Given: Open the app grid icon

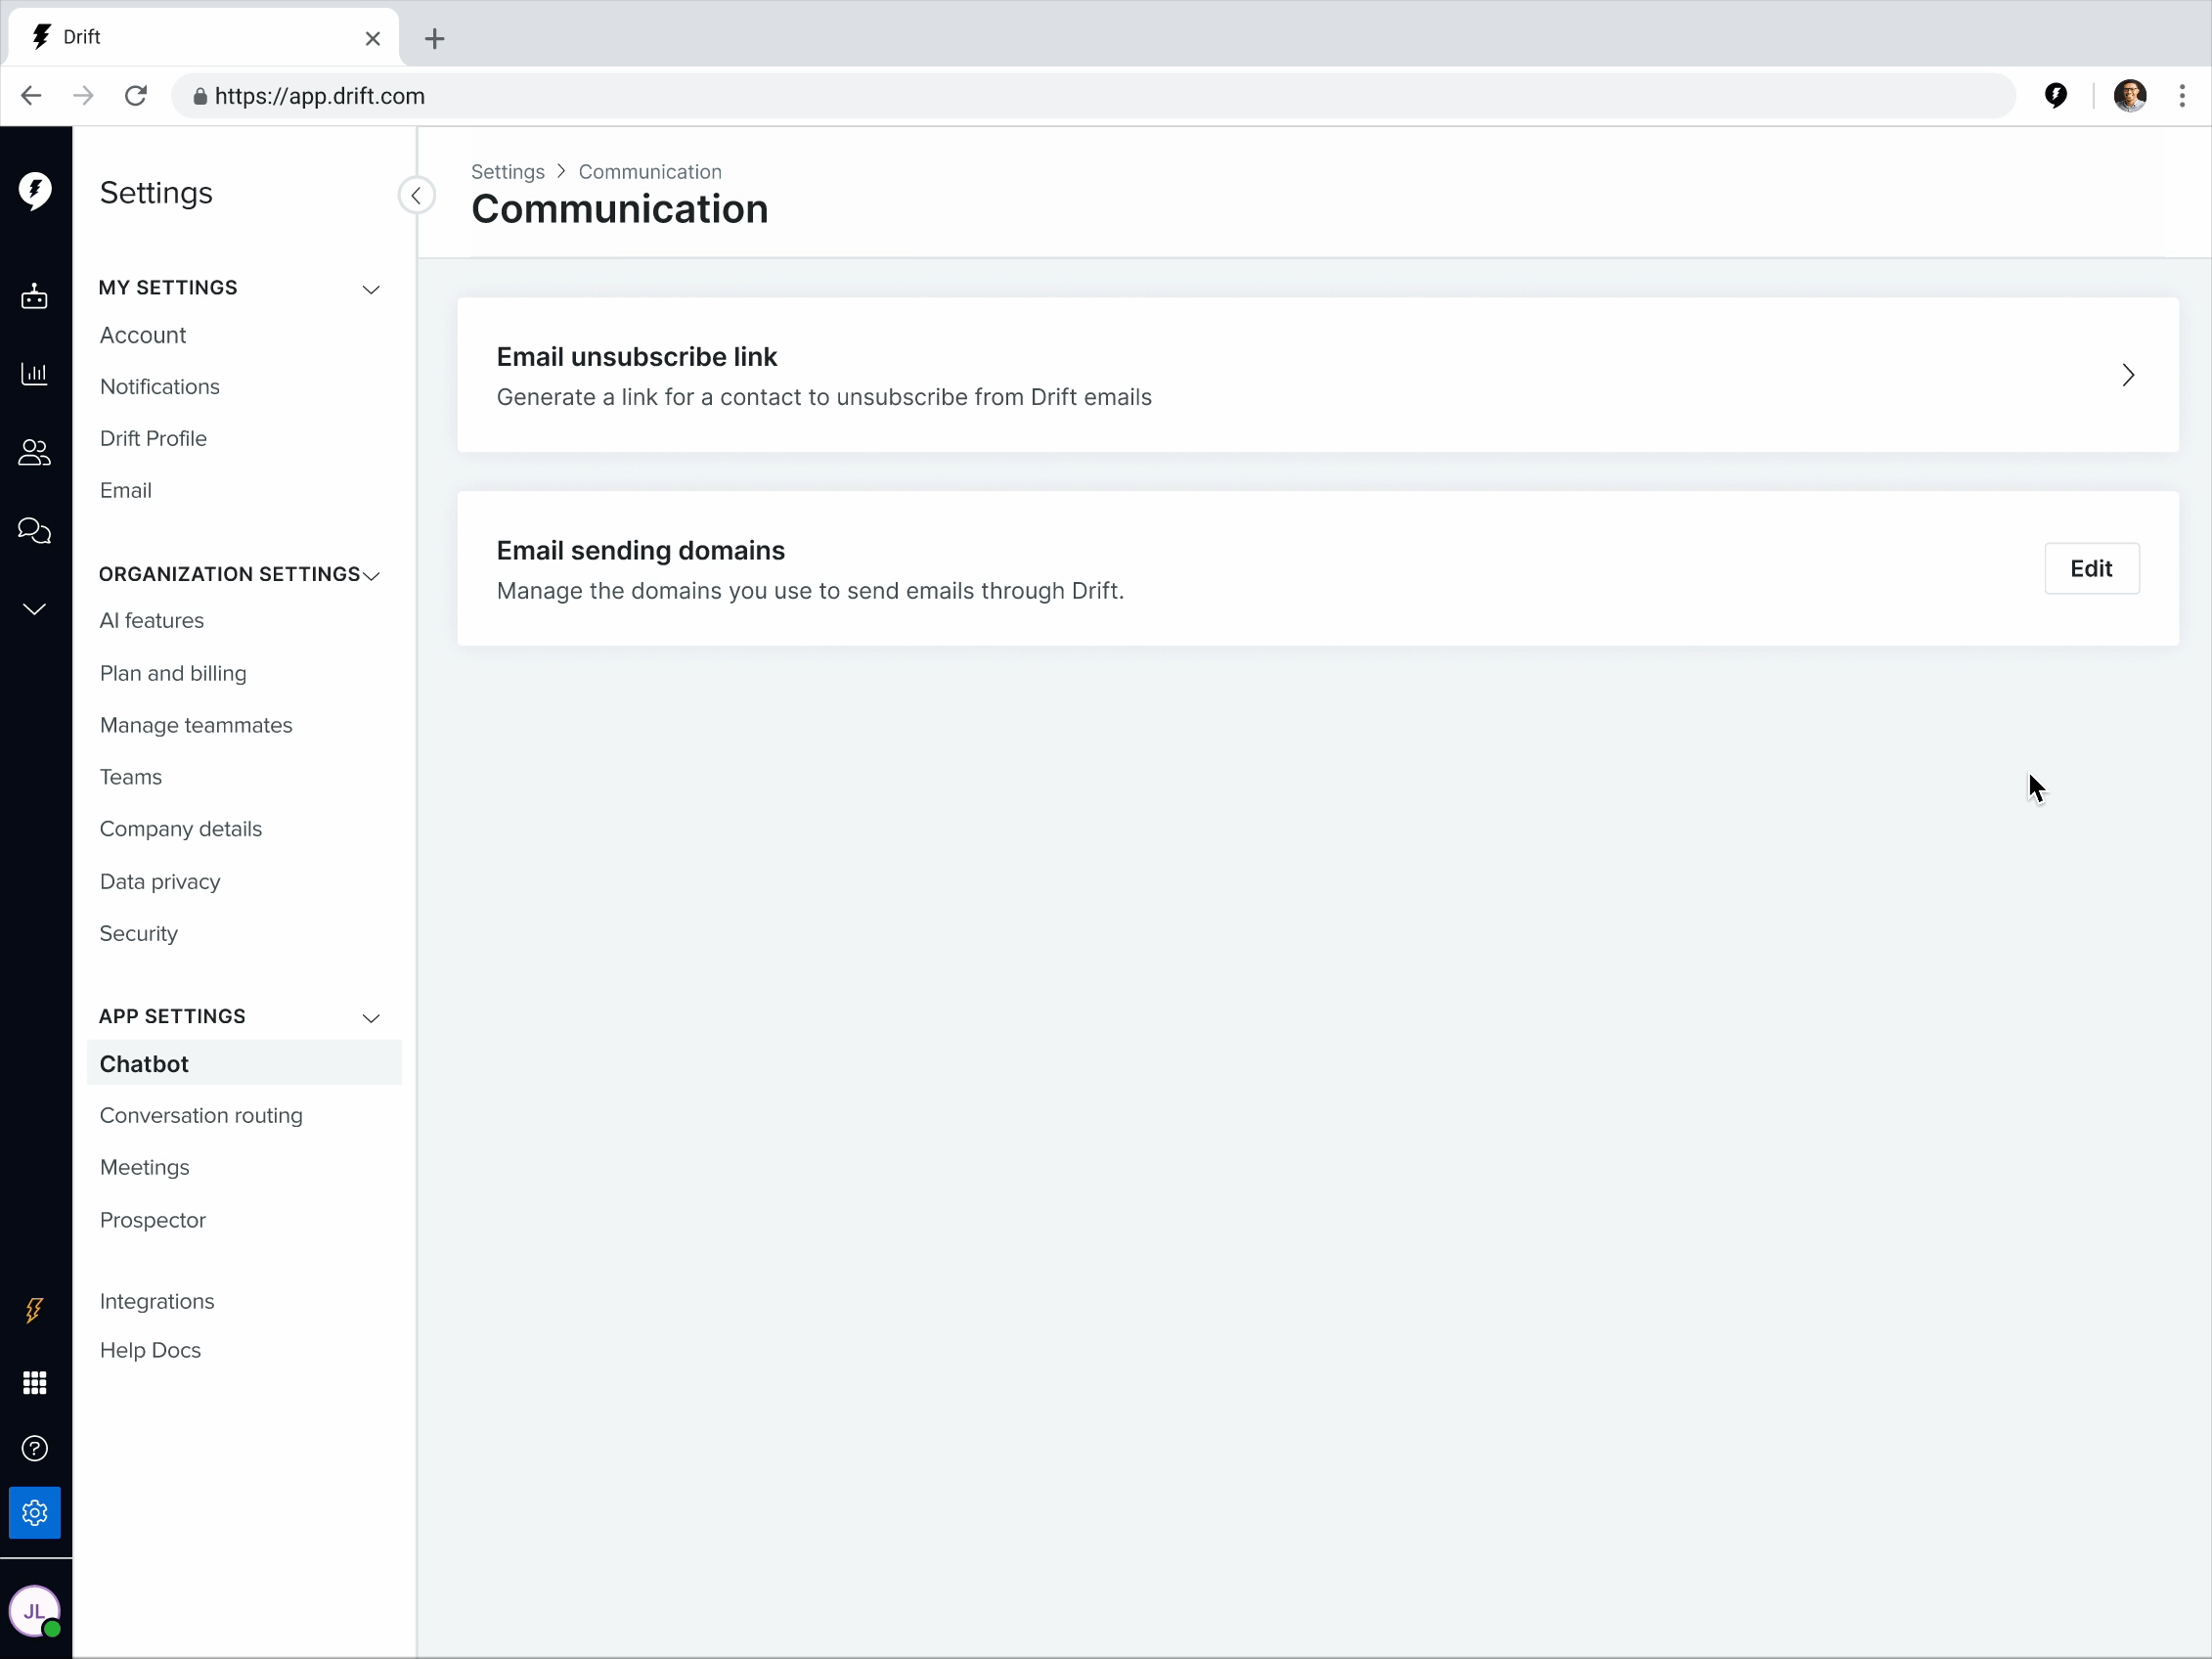Looking at the screenshot, I should tap(34, 1383).
